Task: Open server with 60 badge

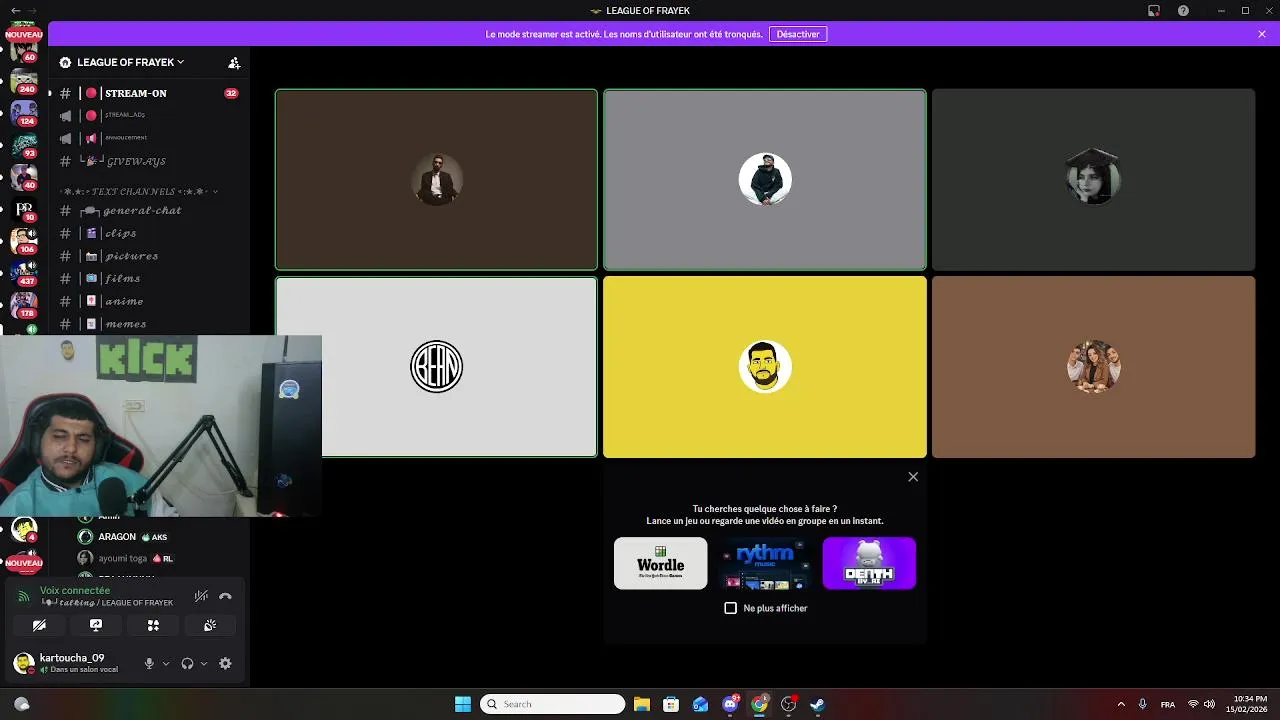Action: pyautogui.click(x=24, y=50)
